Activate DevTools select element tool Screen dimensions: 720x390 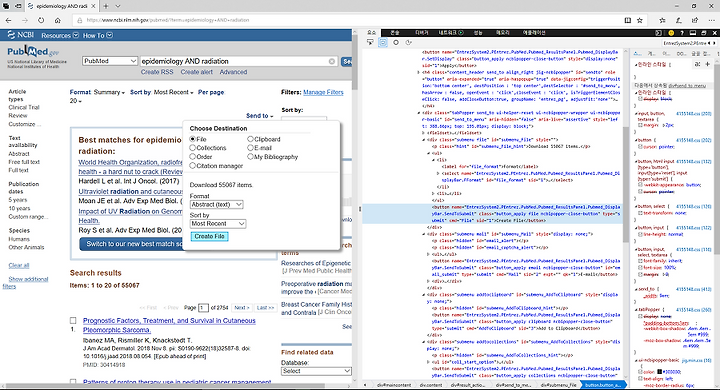(370, 42)
